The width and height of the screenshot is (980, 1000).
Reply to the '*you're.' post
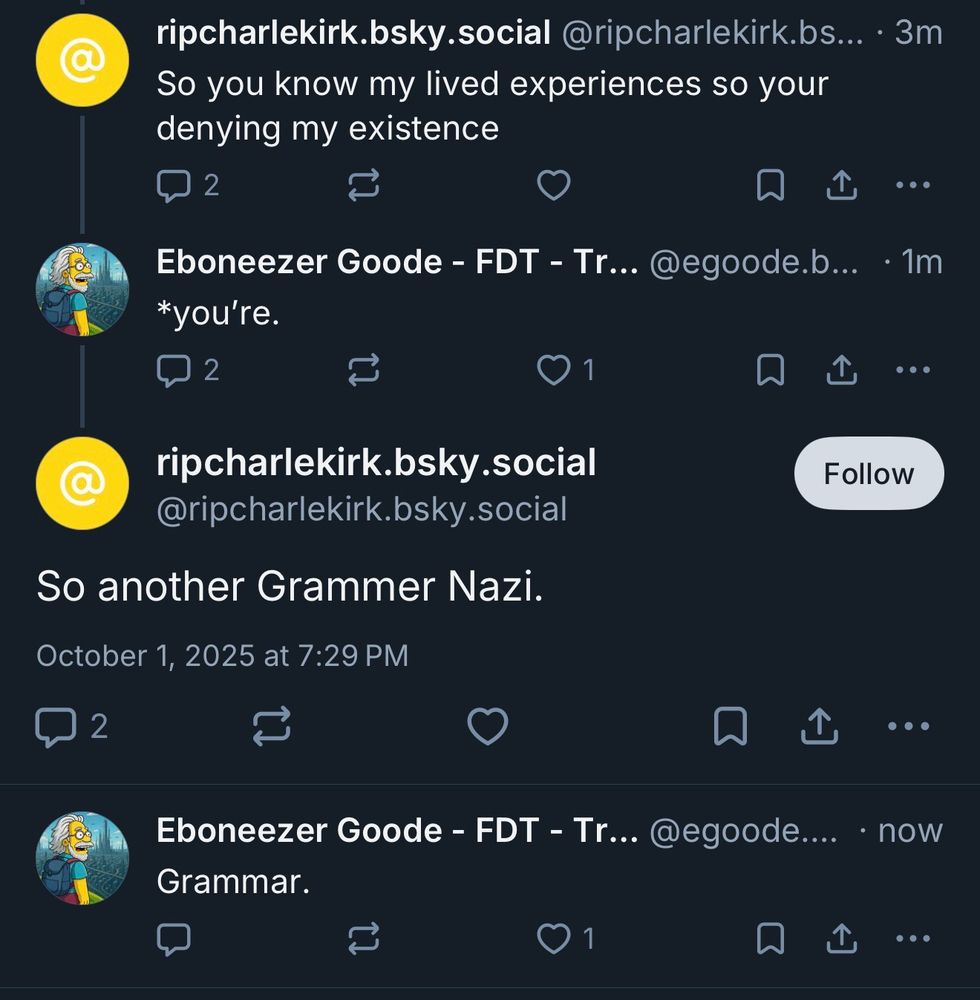174,371
